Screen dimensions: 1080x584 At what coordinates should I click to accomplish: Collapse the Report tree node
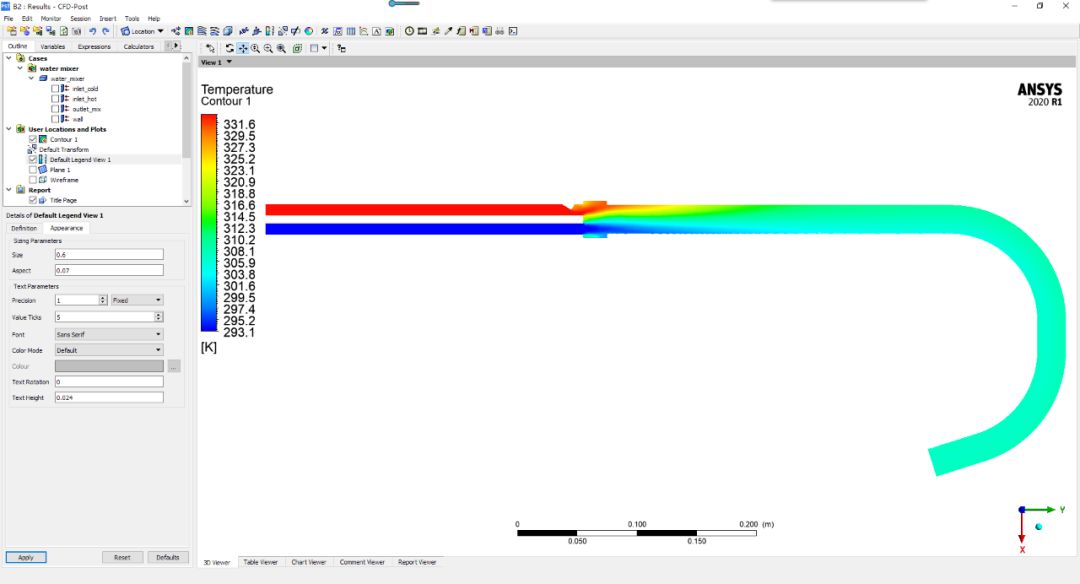click(x=9, y=189)
